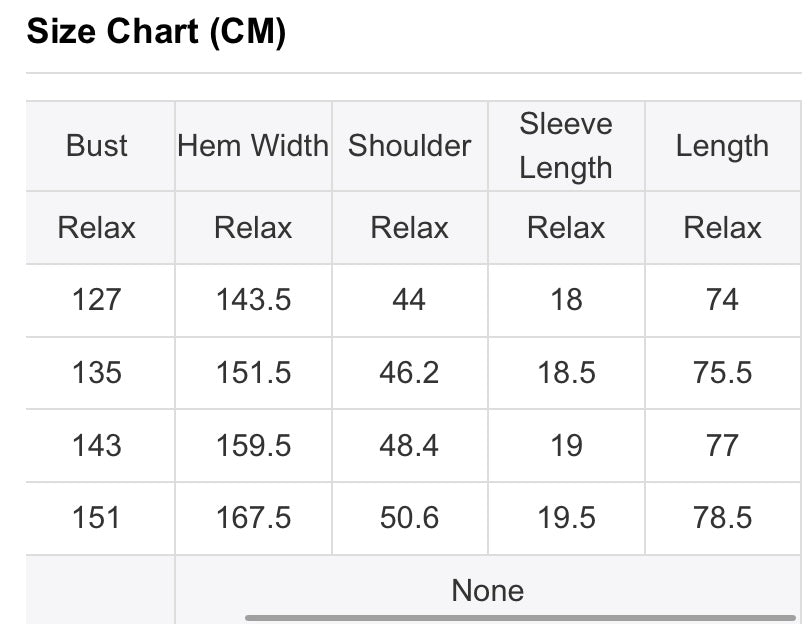The height and width of the screenshot is (624, 812).
Task: Select hem width value 143.5
Action: click(253, 300)
